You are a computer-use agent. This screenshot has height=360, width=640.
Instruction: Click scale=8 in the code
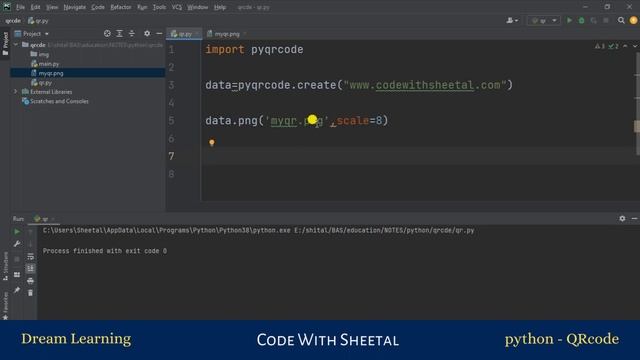359,121
